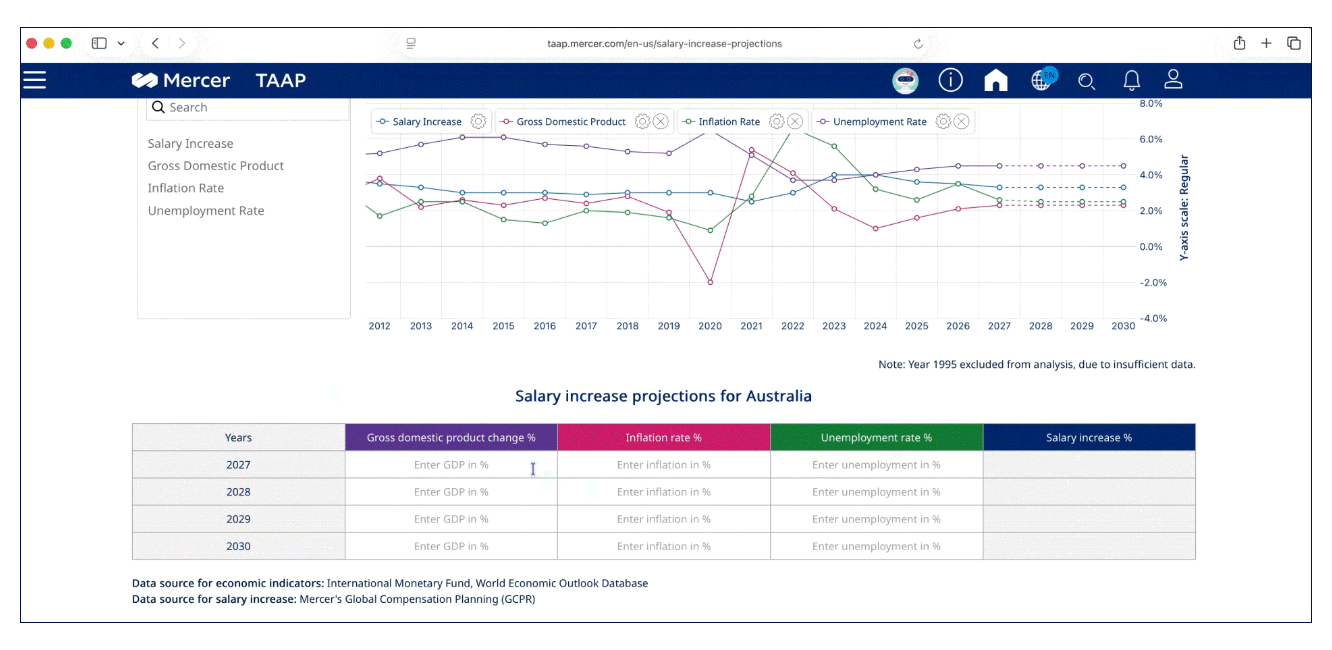Open the user profile icon
Viewport: 1332px width, 650px height.
coord(1174,79)
